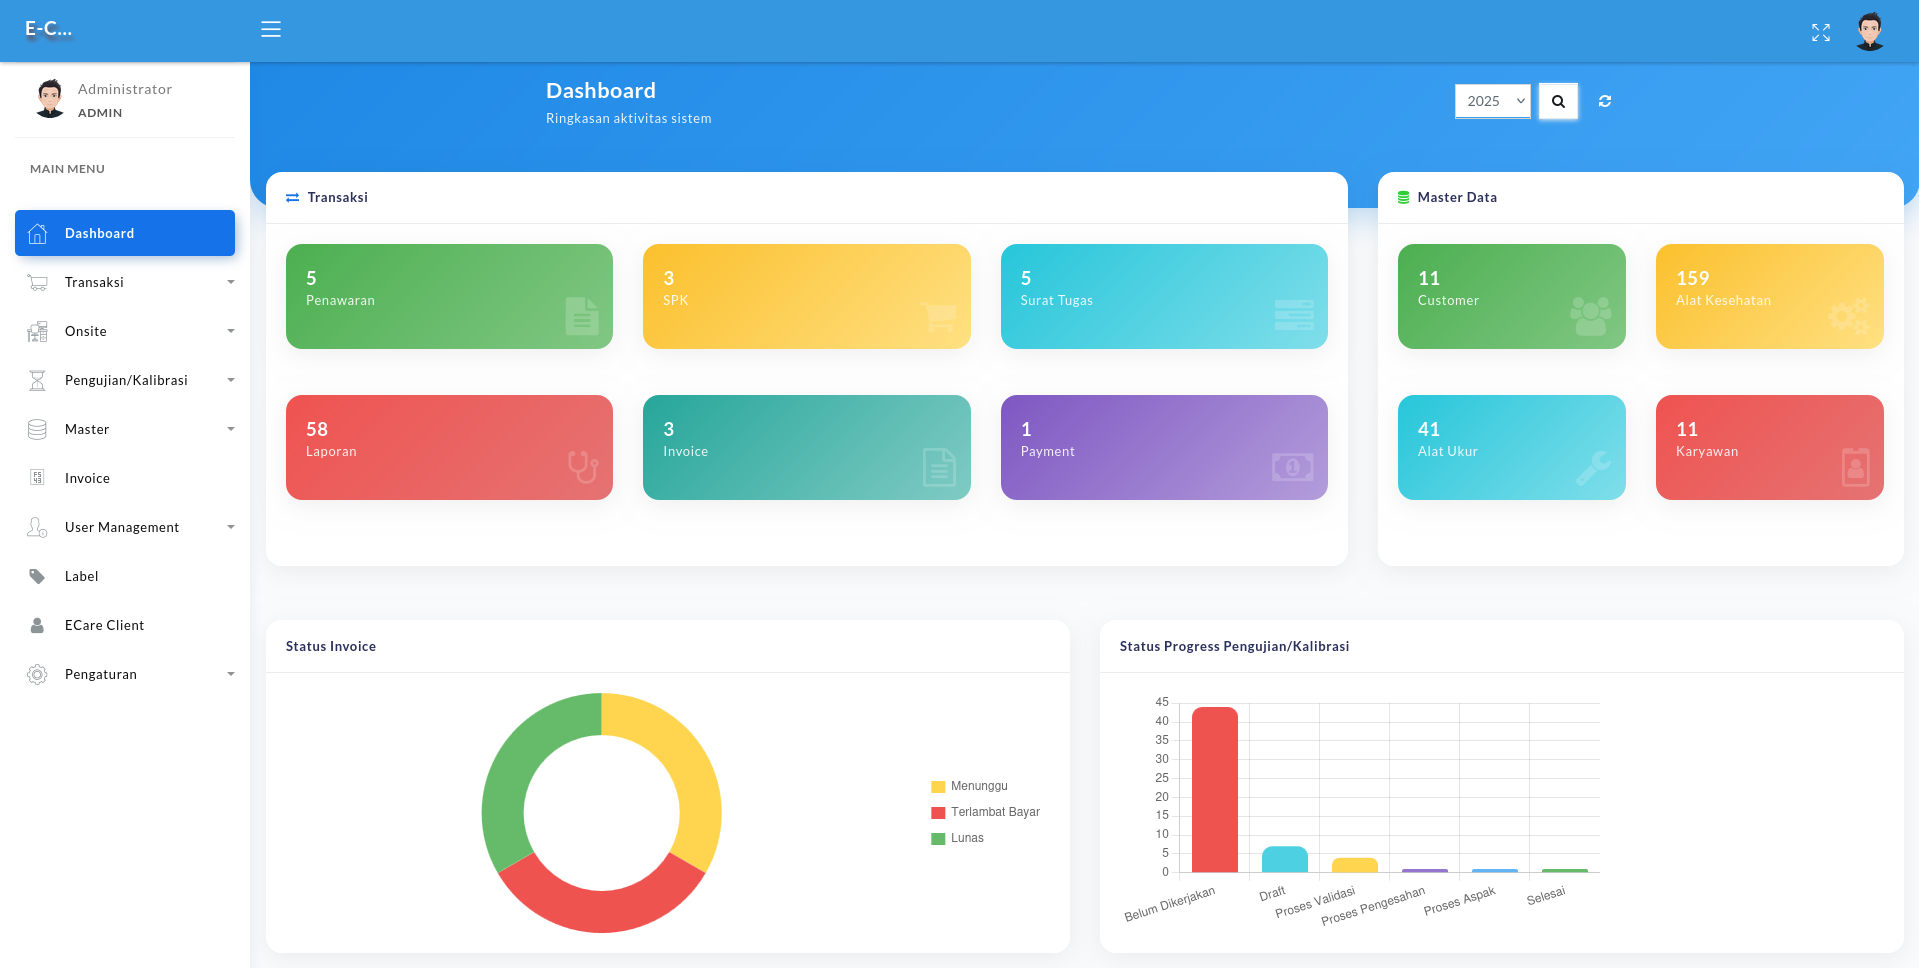Viewport: 1919px width, 968px height.
Task: Select Dashboard in the main menu
Action: [x=125, y=233]
